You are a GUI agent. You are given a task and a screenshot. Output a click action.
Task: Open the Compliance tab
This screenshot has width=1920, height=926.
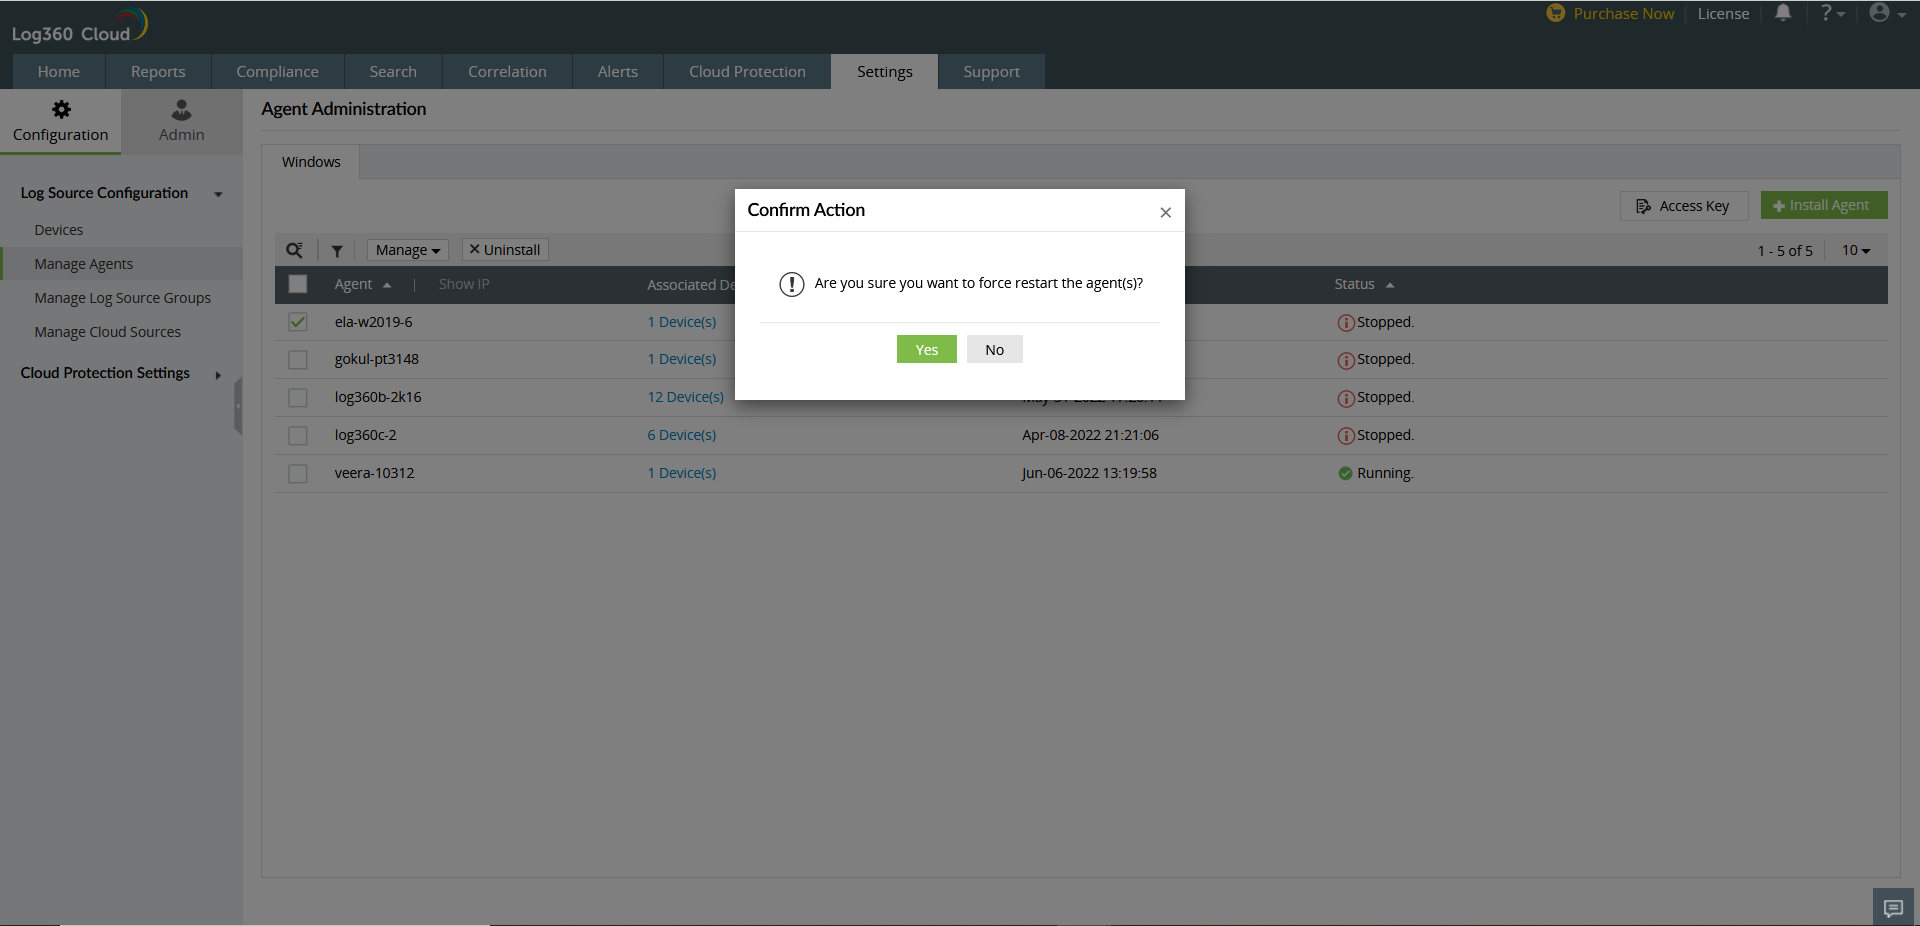click(x=278, y=72)
